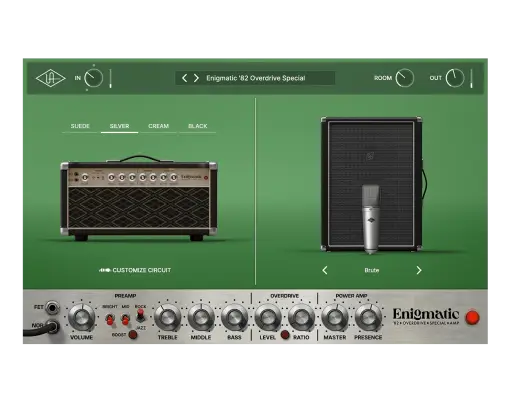Click the output level meter next to OUT
509x400 pixels.
471,79
